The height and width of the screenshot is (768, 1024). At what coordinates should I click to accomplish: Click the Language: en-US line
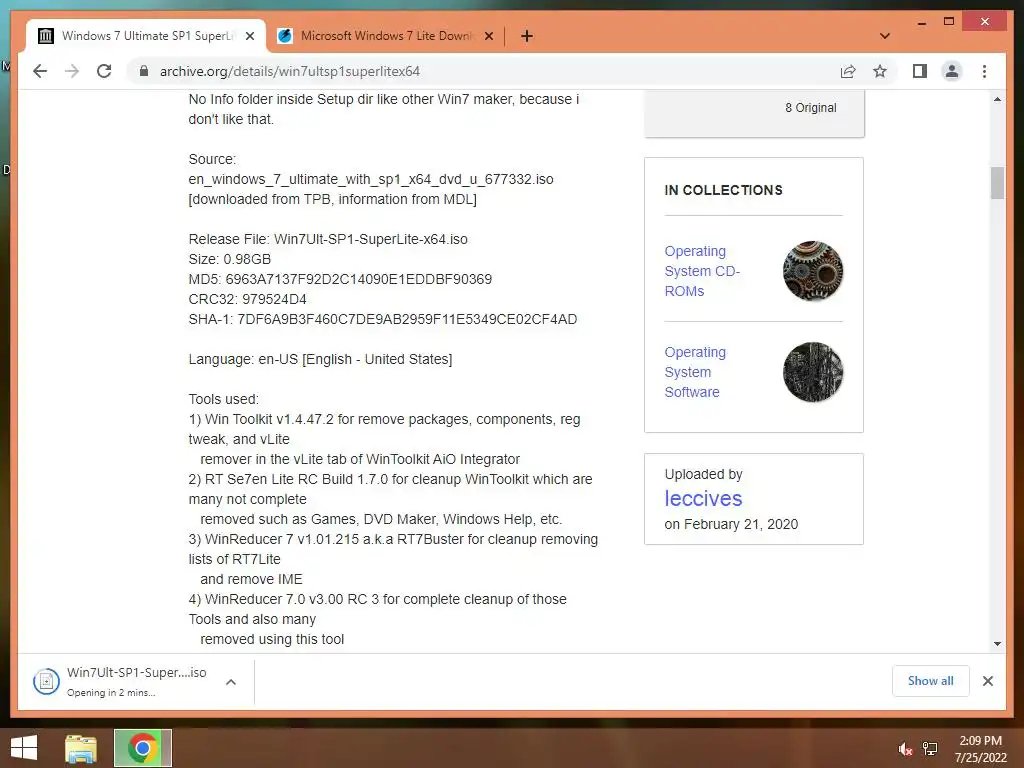(x=321, y=359)
